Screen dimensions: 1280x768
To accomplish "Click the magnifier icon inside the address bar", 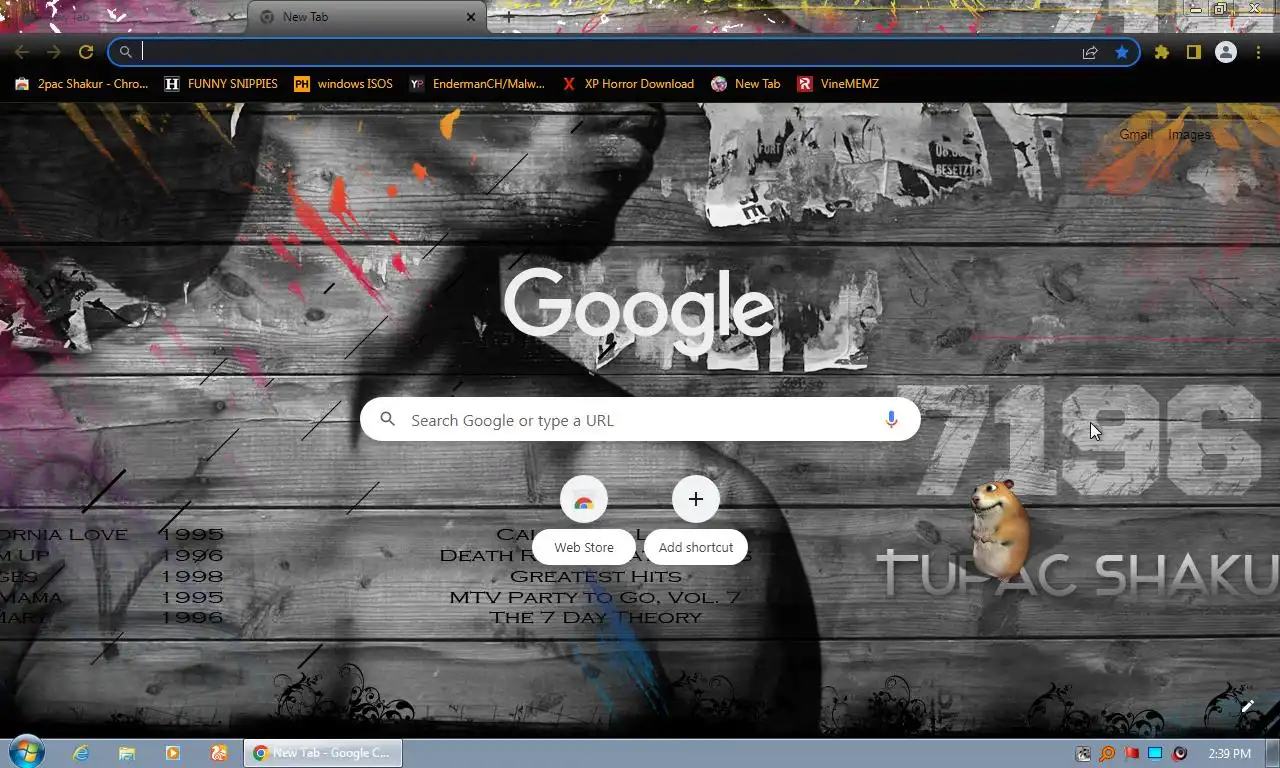I will (126, 52).
